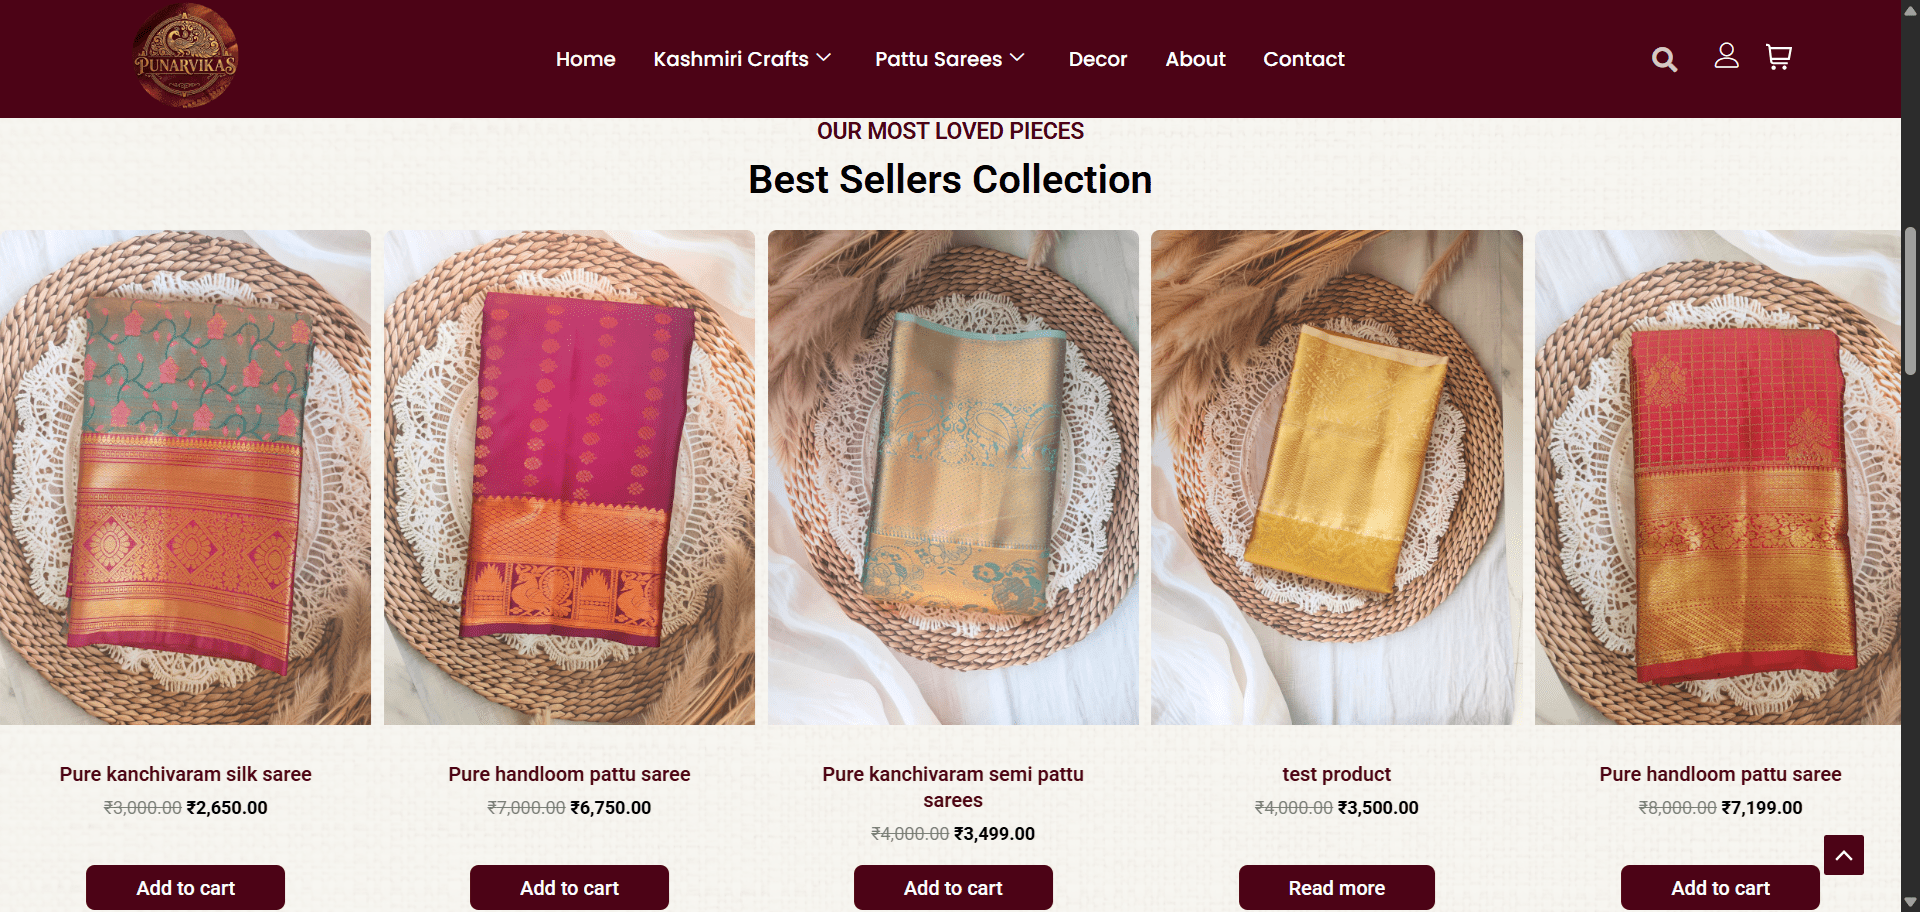
Task: Click the Punarvikas logo
Action: 186,56
